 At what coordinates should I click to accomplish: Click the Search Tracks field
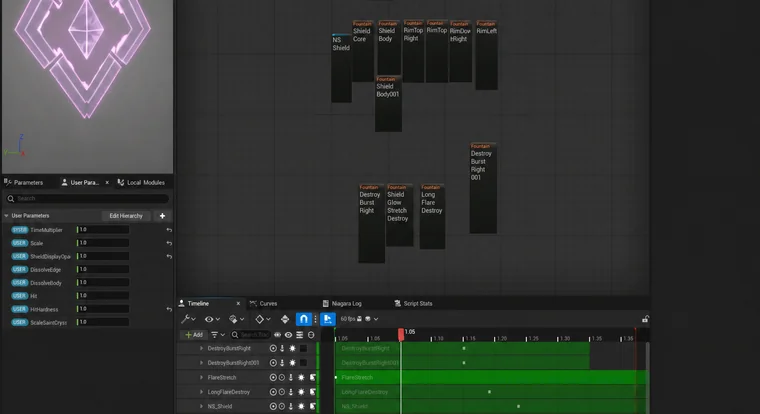click(x=250, y=334)
